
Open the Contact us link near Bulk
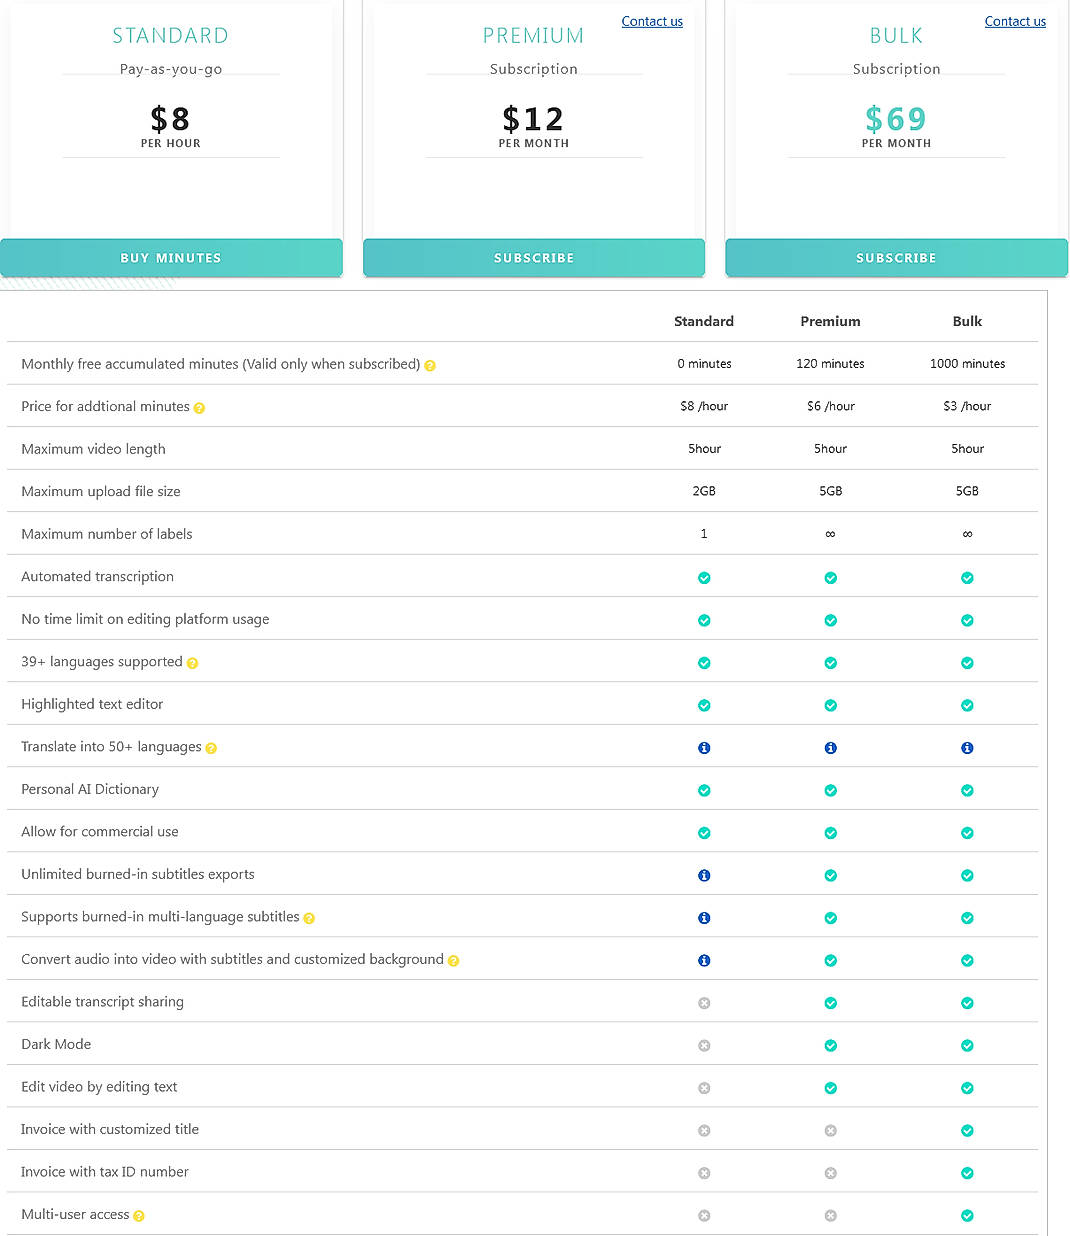coord(1015,21)
